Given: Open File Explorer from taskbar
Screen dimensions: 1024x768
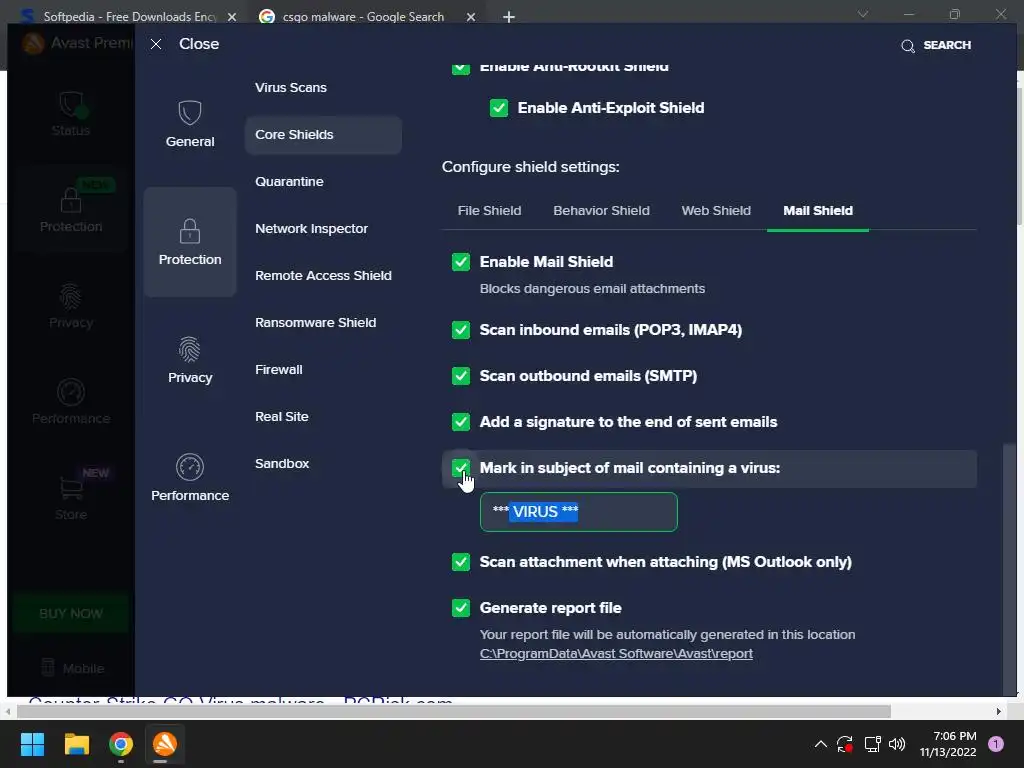Looking at the screenshot, I should tap(76, 744).
